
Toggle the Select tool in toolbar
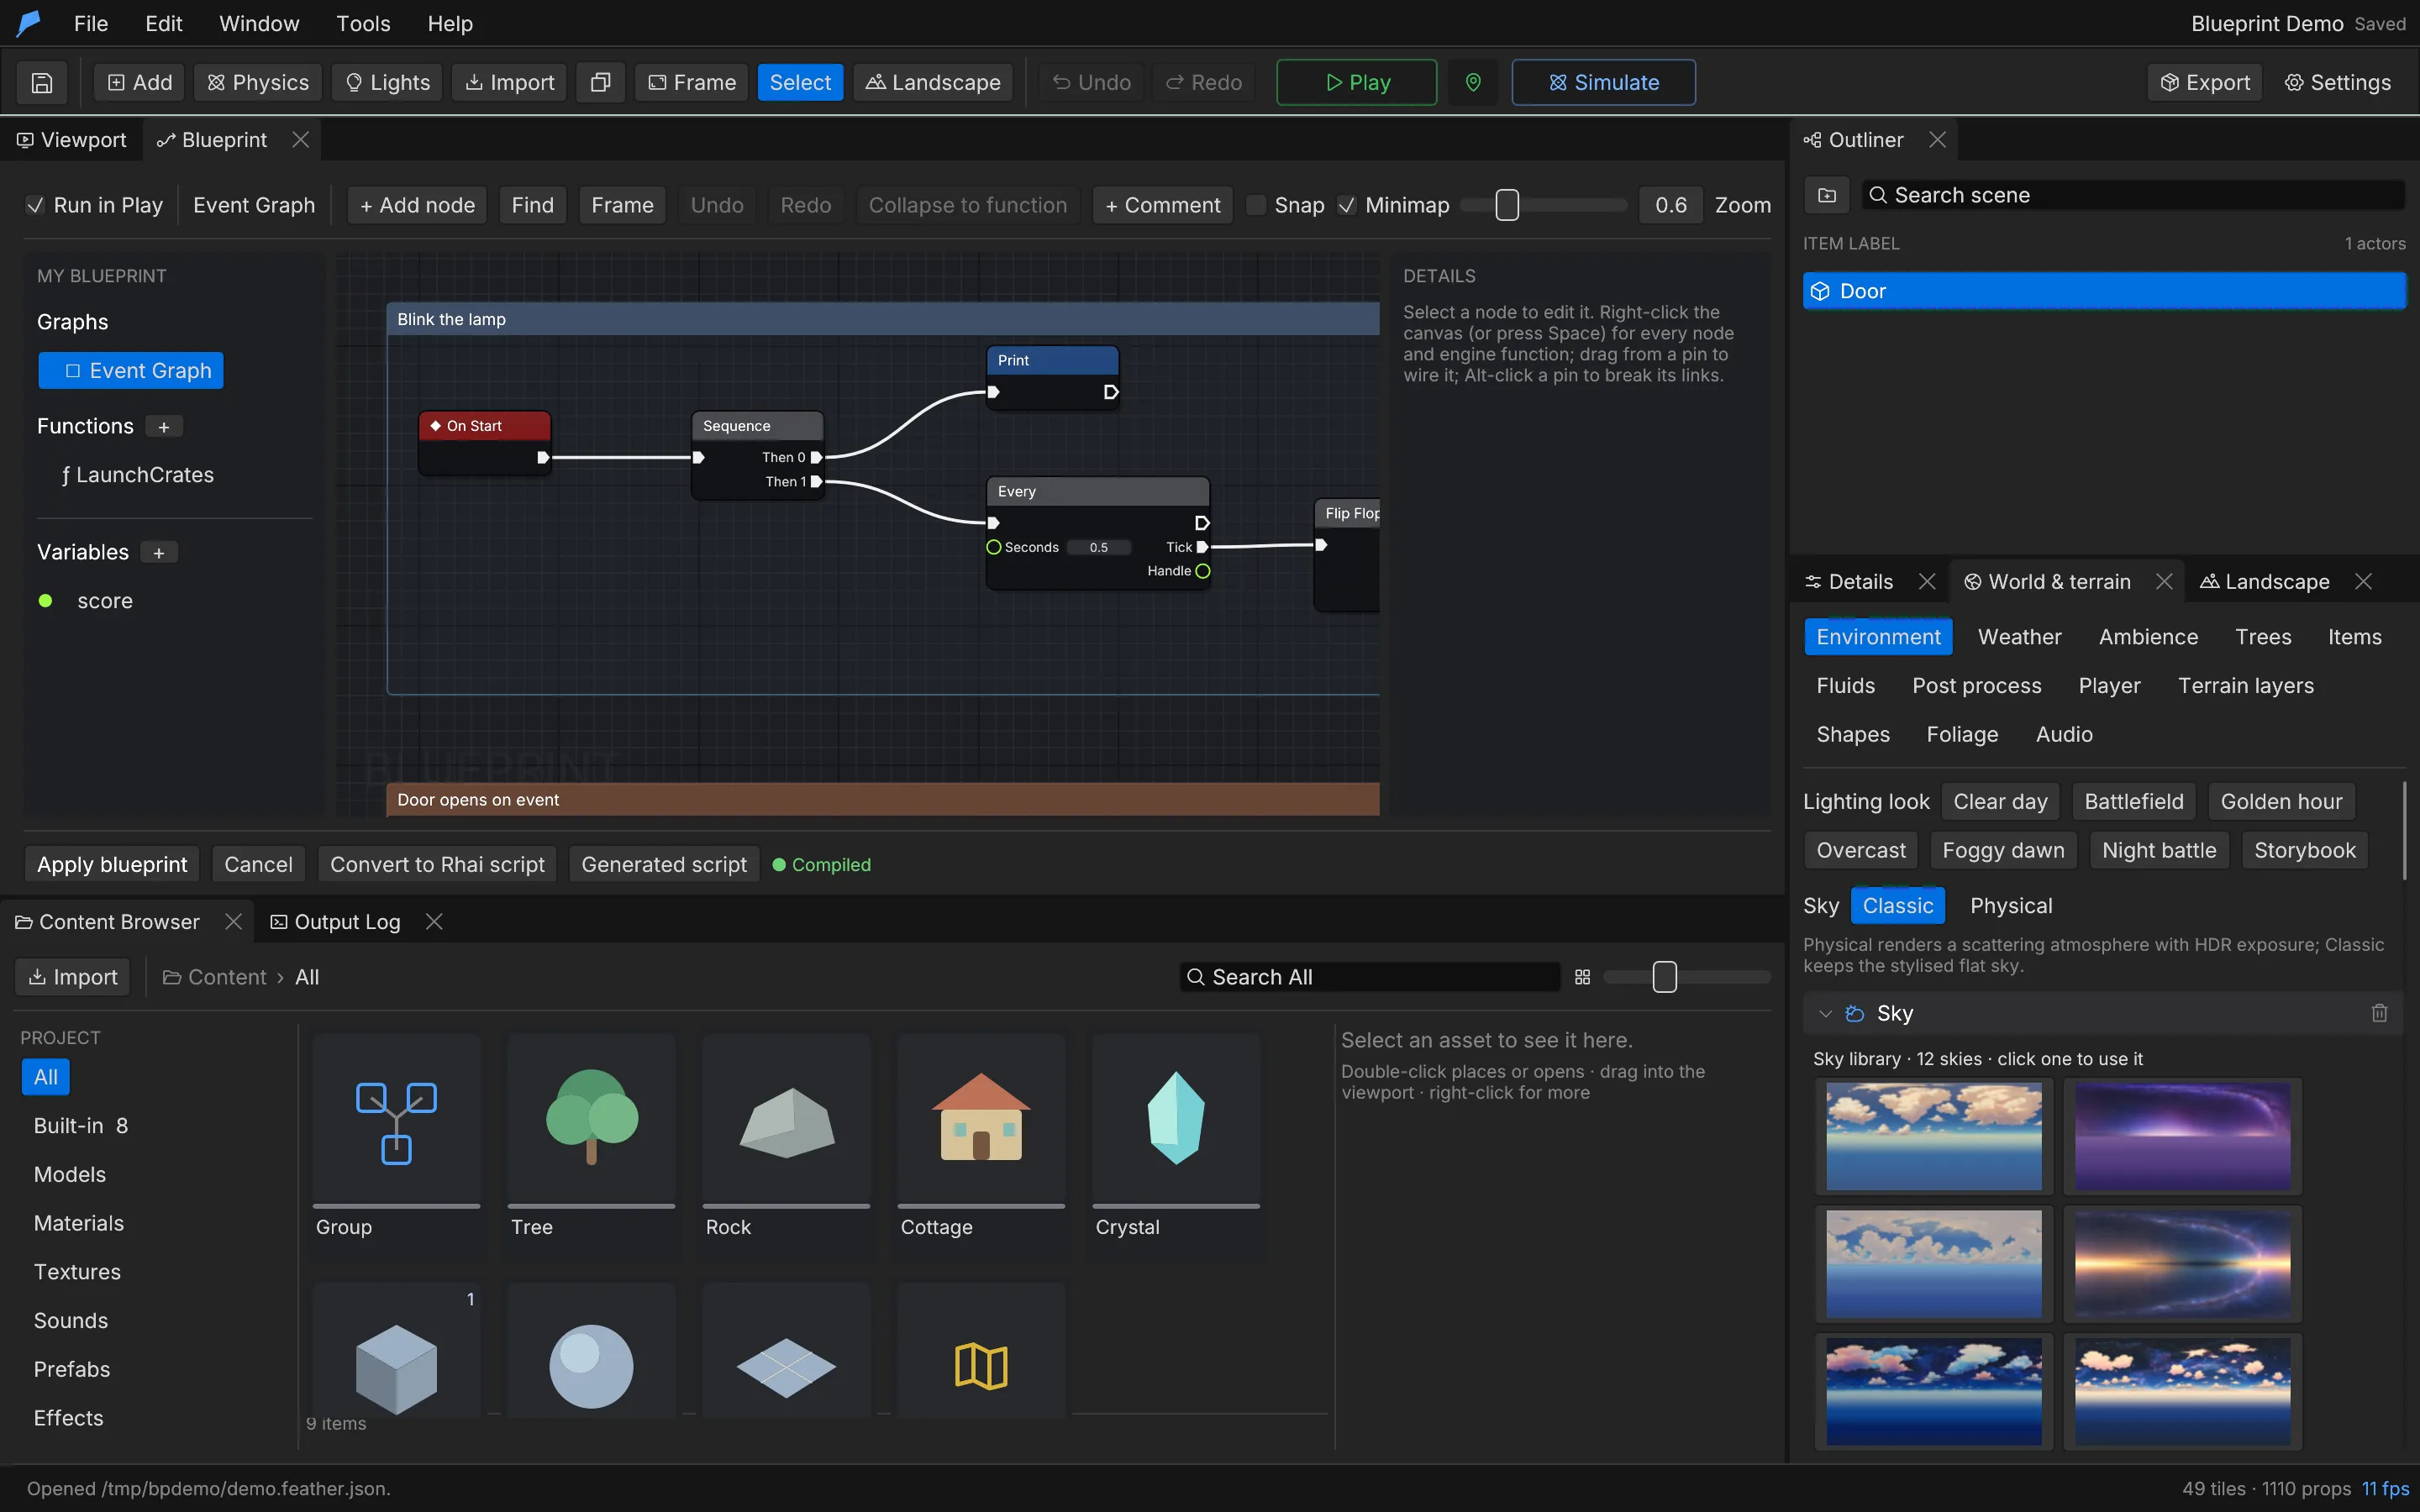800,82
